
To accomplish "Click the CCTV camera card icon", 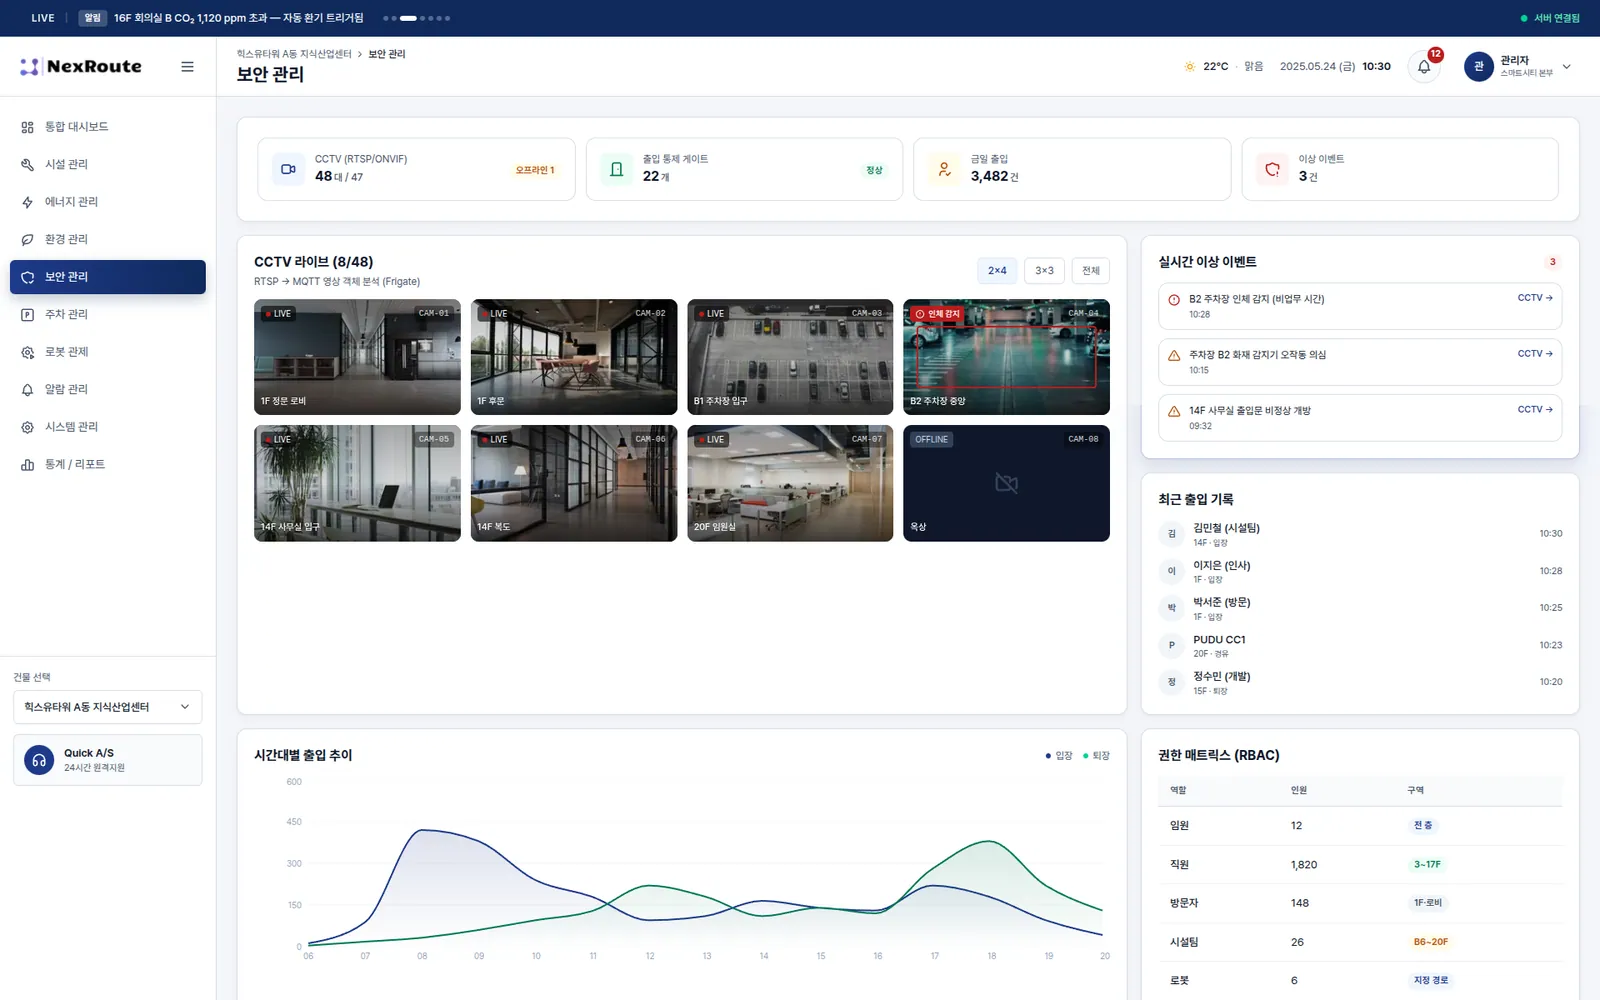I will (x=288, y=169).
